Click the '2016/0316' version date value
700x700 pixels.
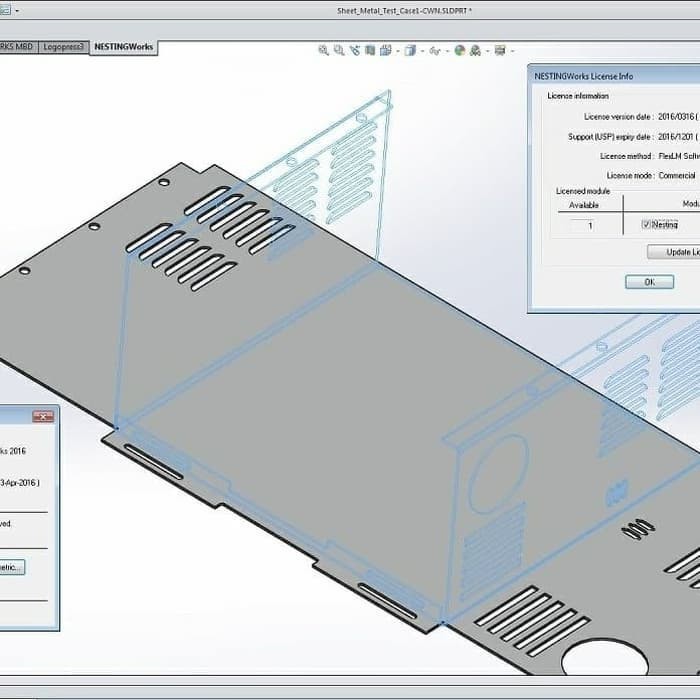(676, 117)
